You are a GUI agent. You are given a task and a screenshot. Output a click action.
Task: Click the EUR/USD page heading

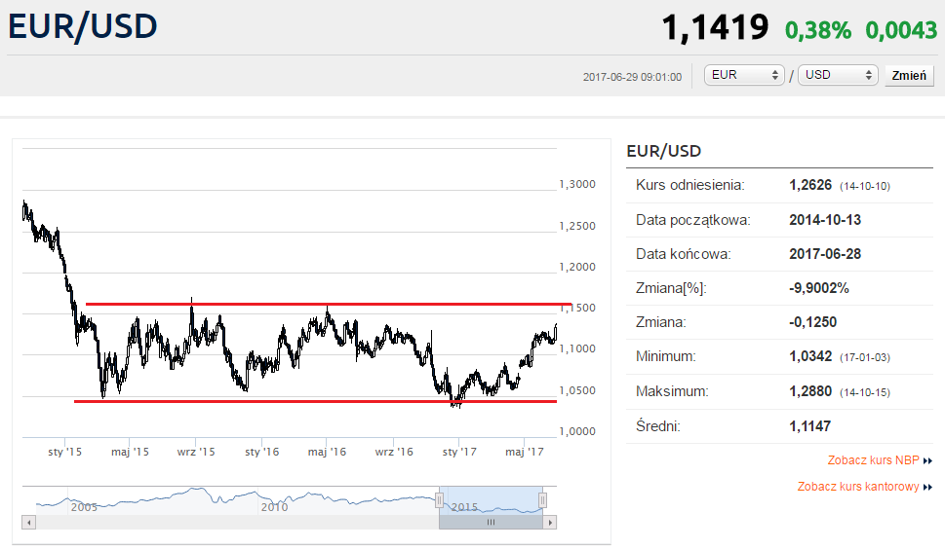tap(83, 27)
